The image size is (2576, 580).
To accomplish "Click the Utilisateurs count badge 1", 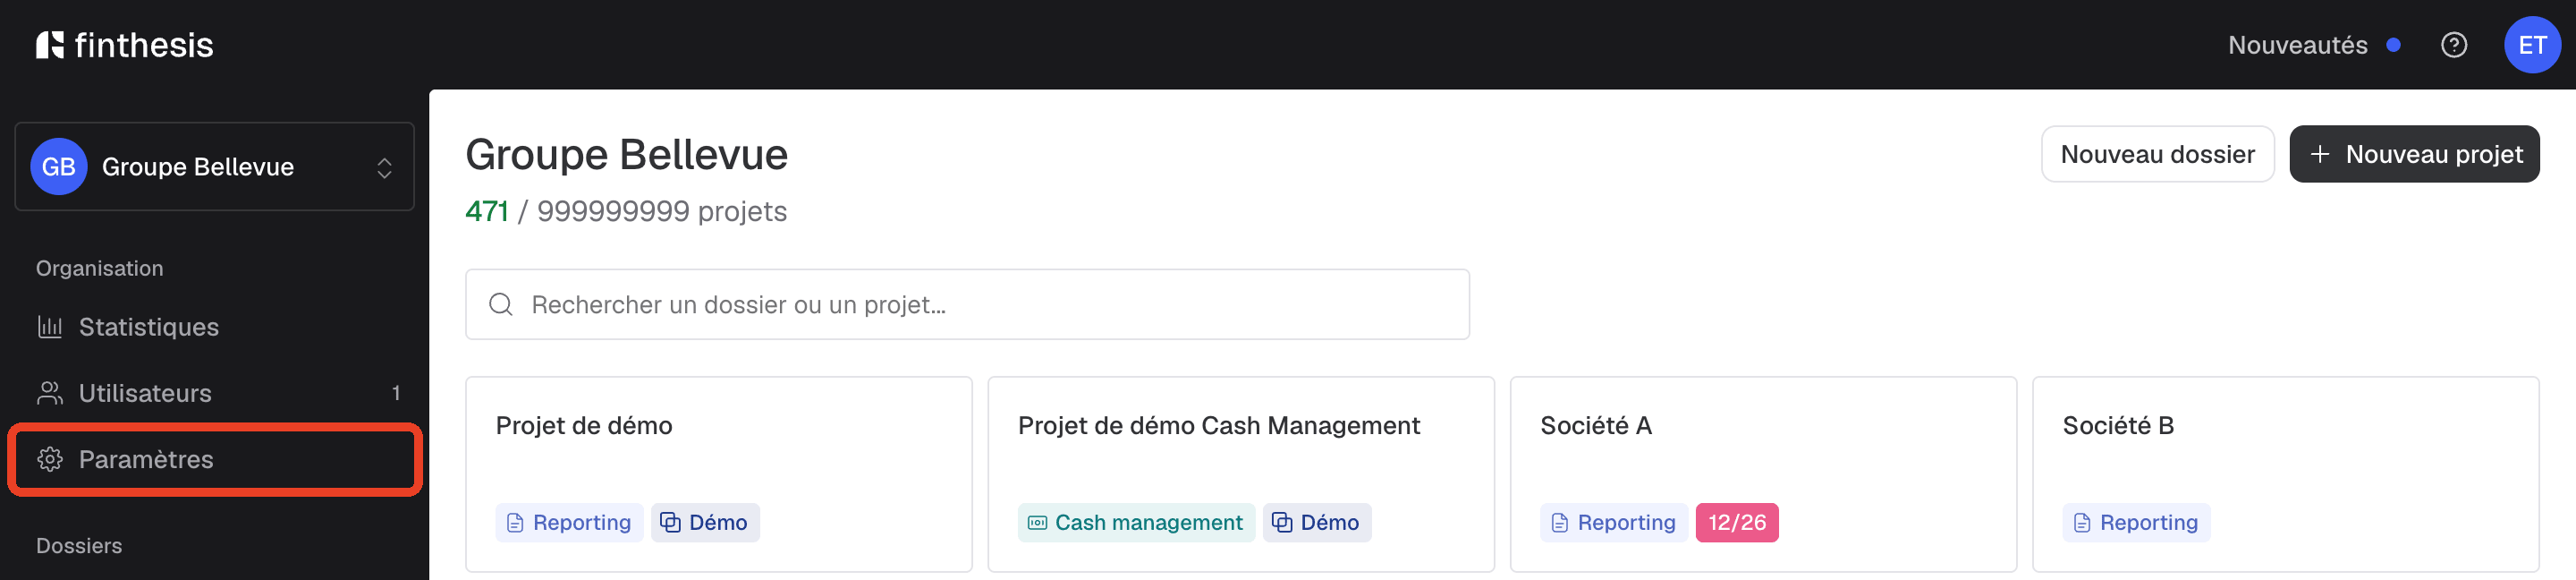I will tap(396, 392).
